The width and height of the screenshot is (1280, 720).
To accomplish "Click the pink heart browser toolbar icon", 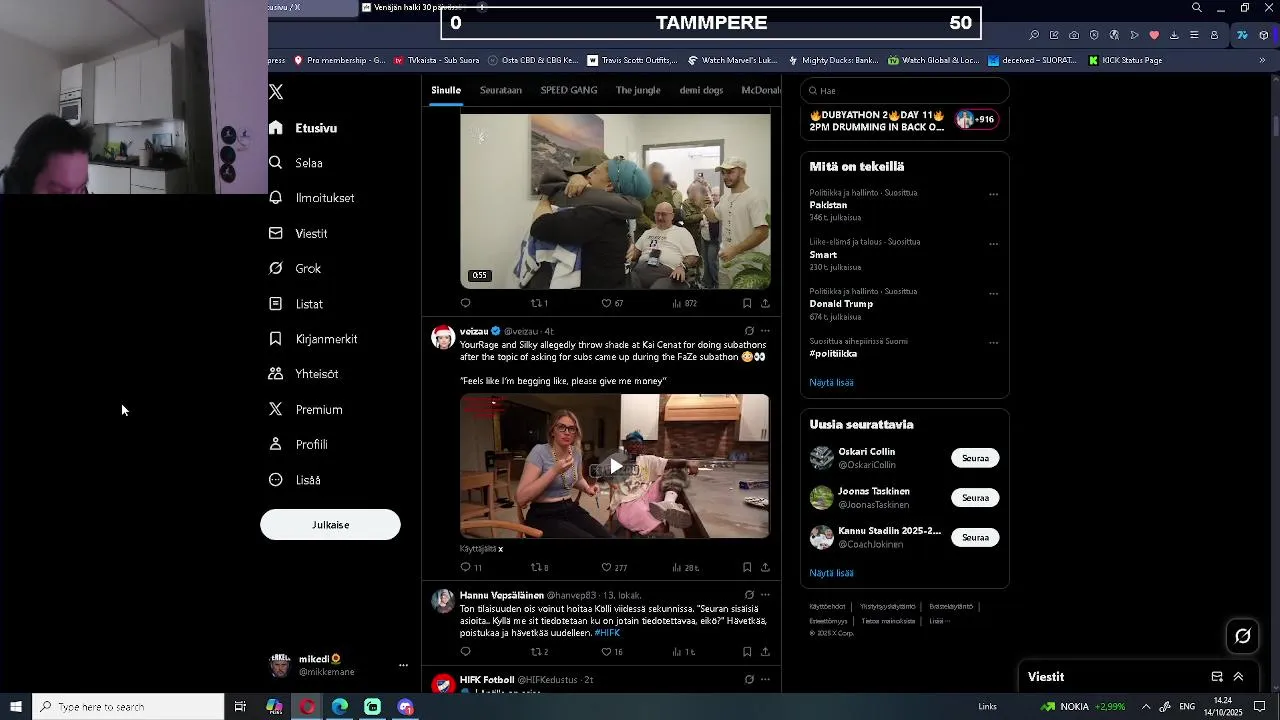I will [1154, 35].
